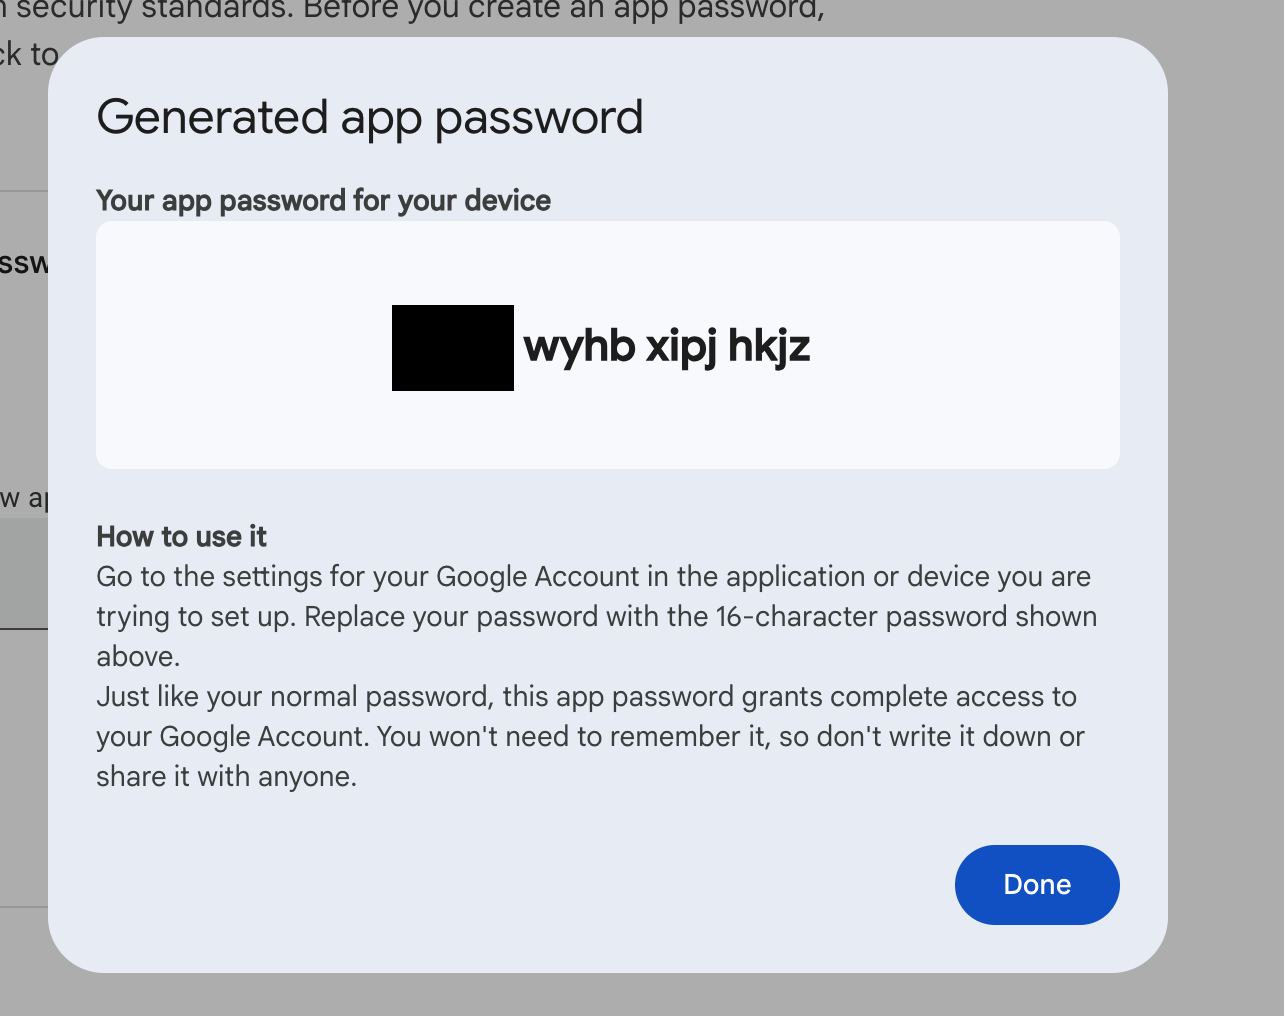Screen dimensions: 1284x1016
Task: Click the How to use it heading
Action: click(181, 537)
